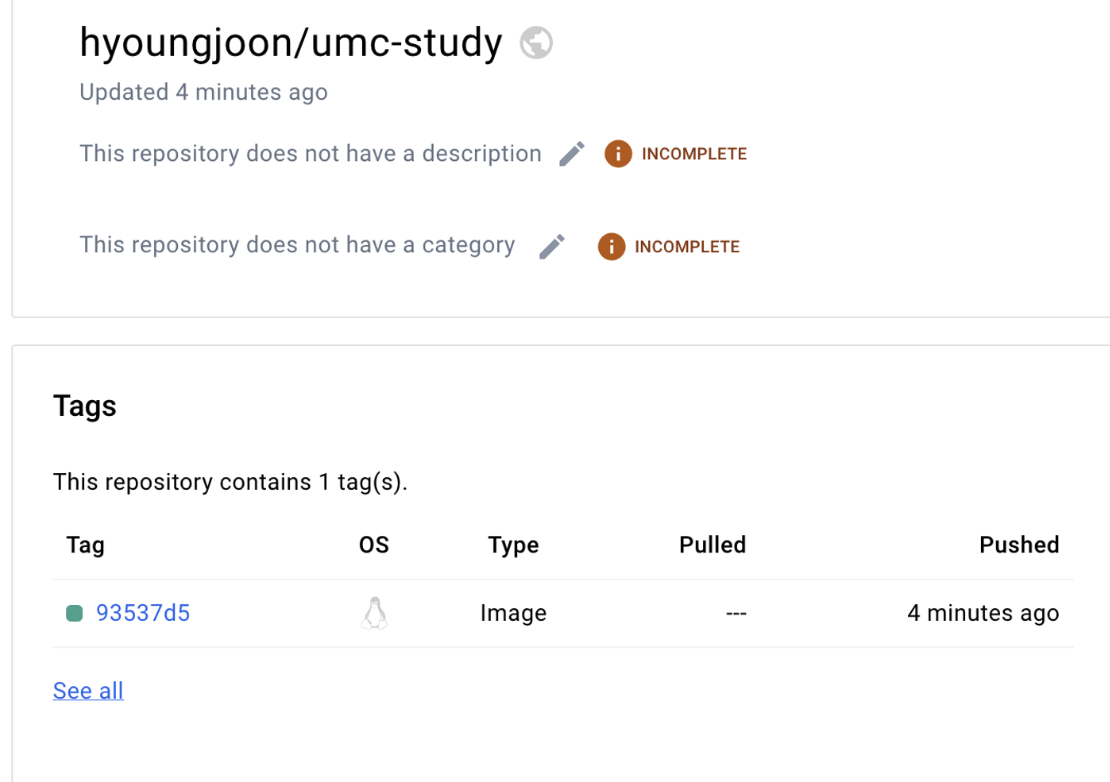Click the INCOMPLETE label next to description
1110x782 pixels.
tap(694, 154)
